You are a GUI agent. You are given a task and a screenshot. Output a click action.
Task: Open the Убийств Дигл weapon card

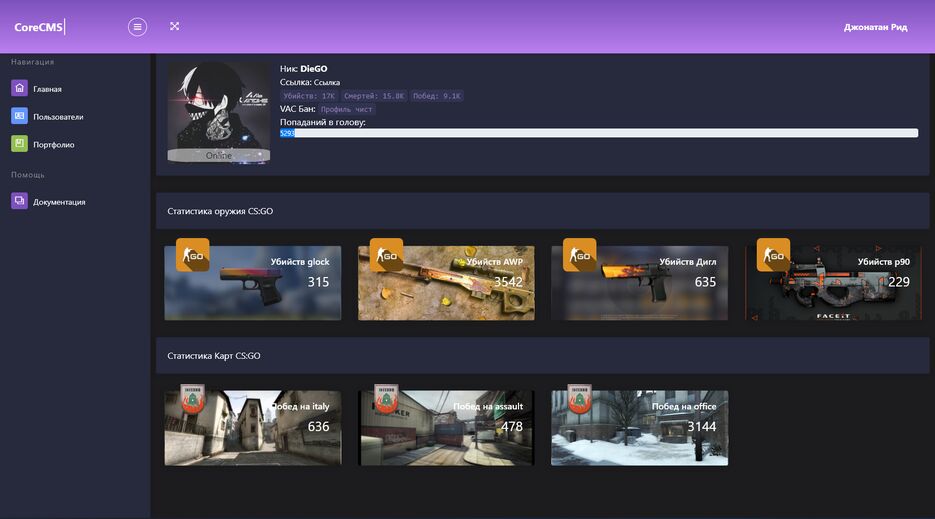[639, 283]
